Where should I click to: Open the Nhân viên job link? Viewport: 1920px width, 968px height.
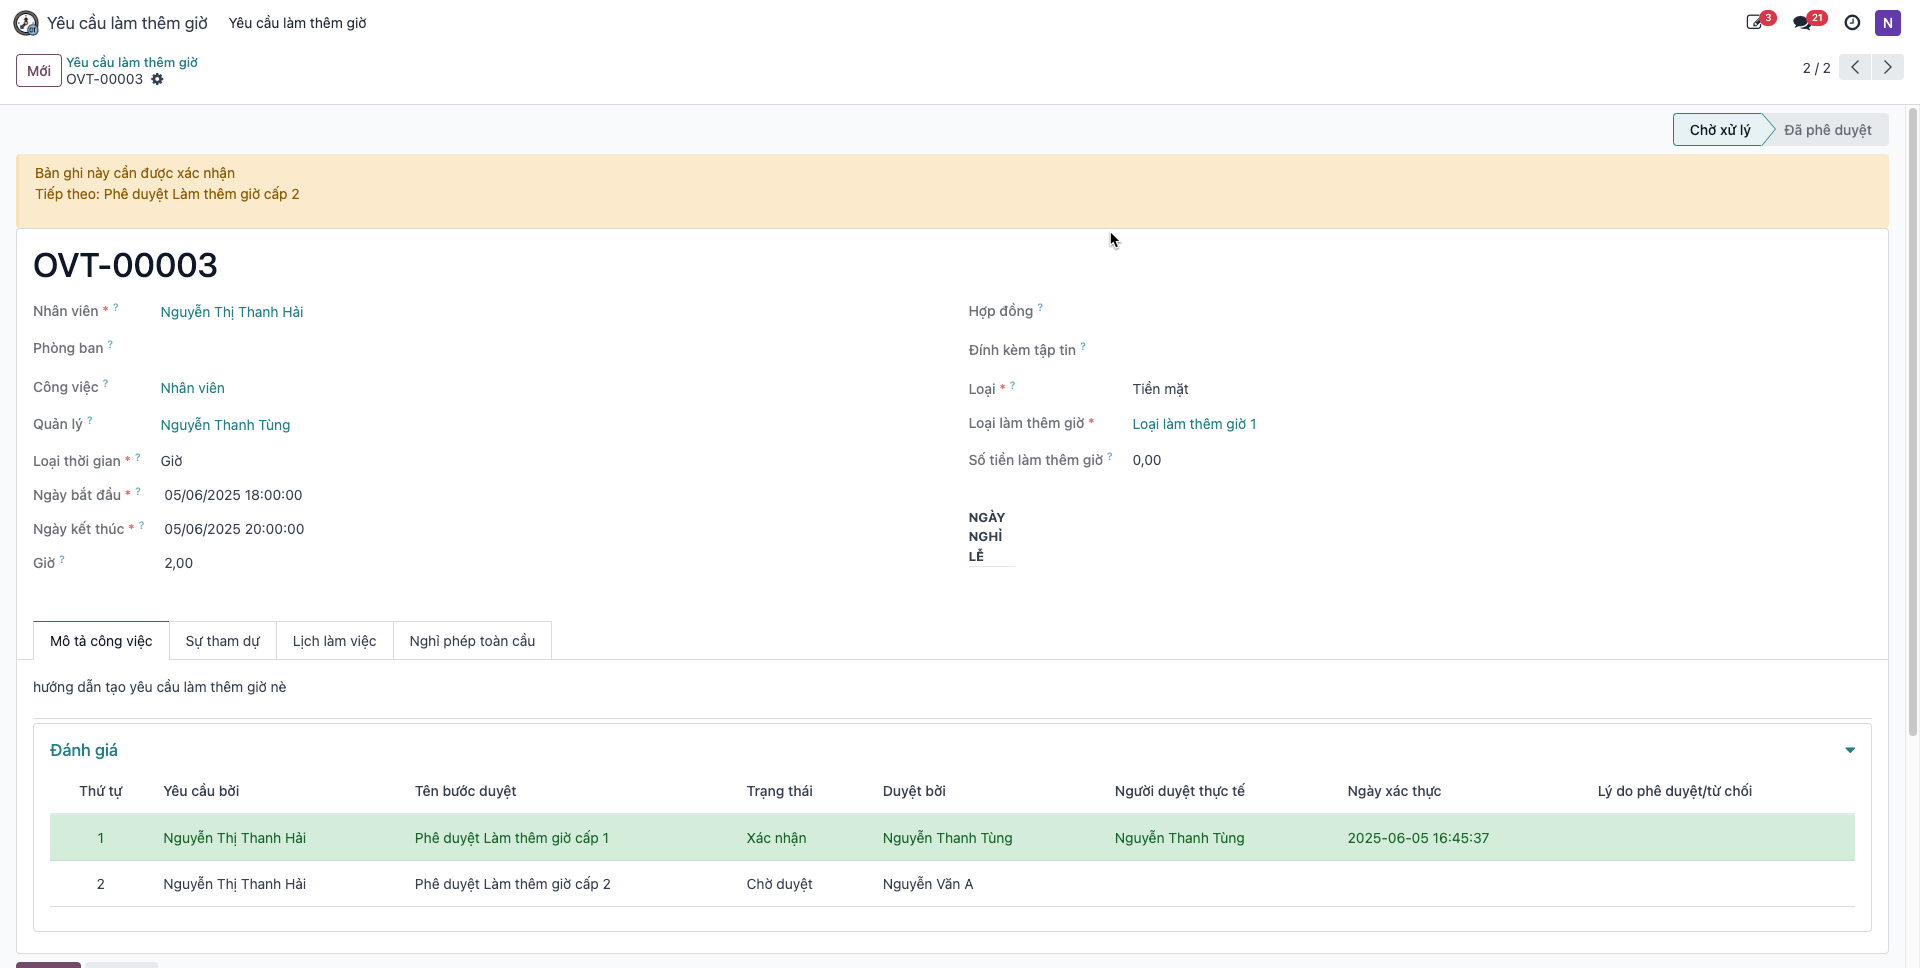[193, 388]
